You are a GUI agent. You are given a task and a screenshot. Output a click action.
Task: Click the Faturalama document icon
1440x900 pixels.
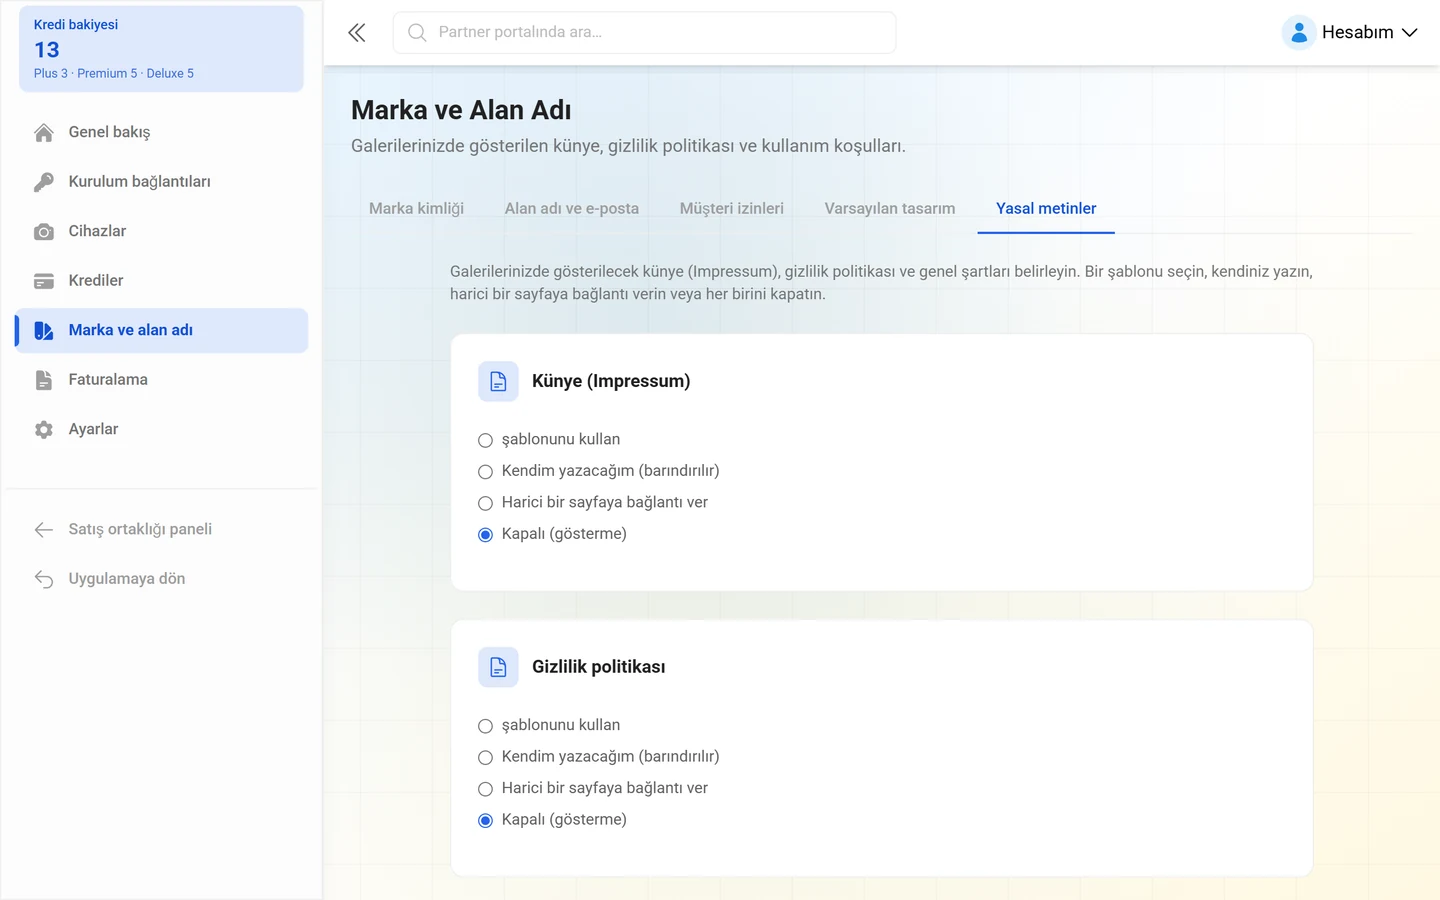44,380
